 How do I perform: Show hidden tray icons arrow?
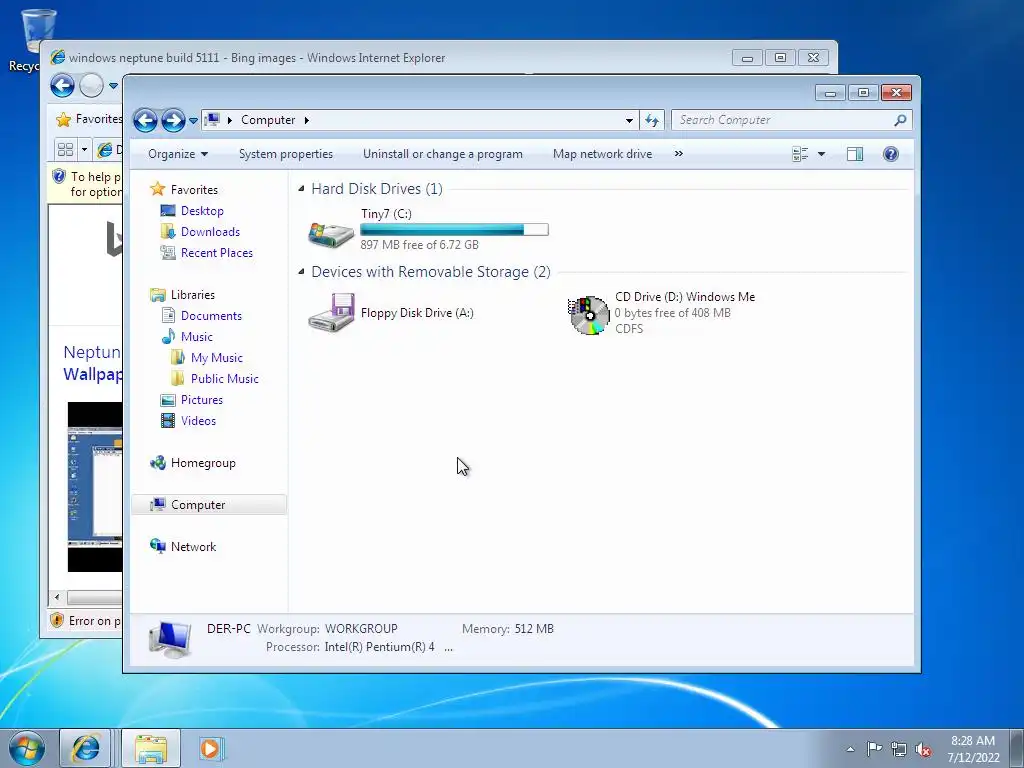coord(850,749)
